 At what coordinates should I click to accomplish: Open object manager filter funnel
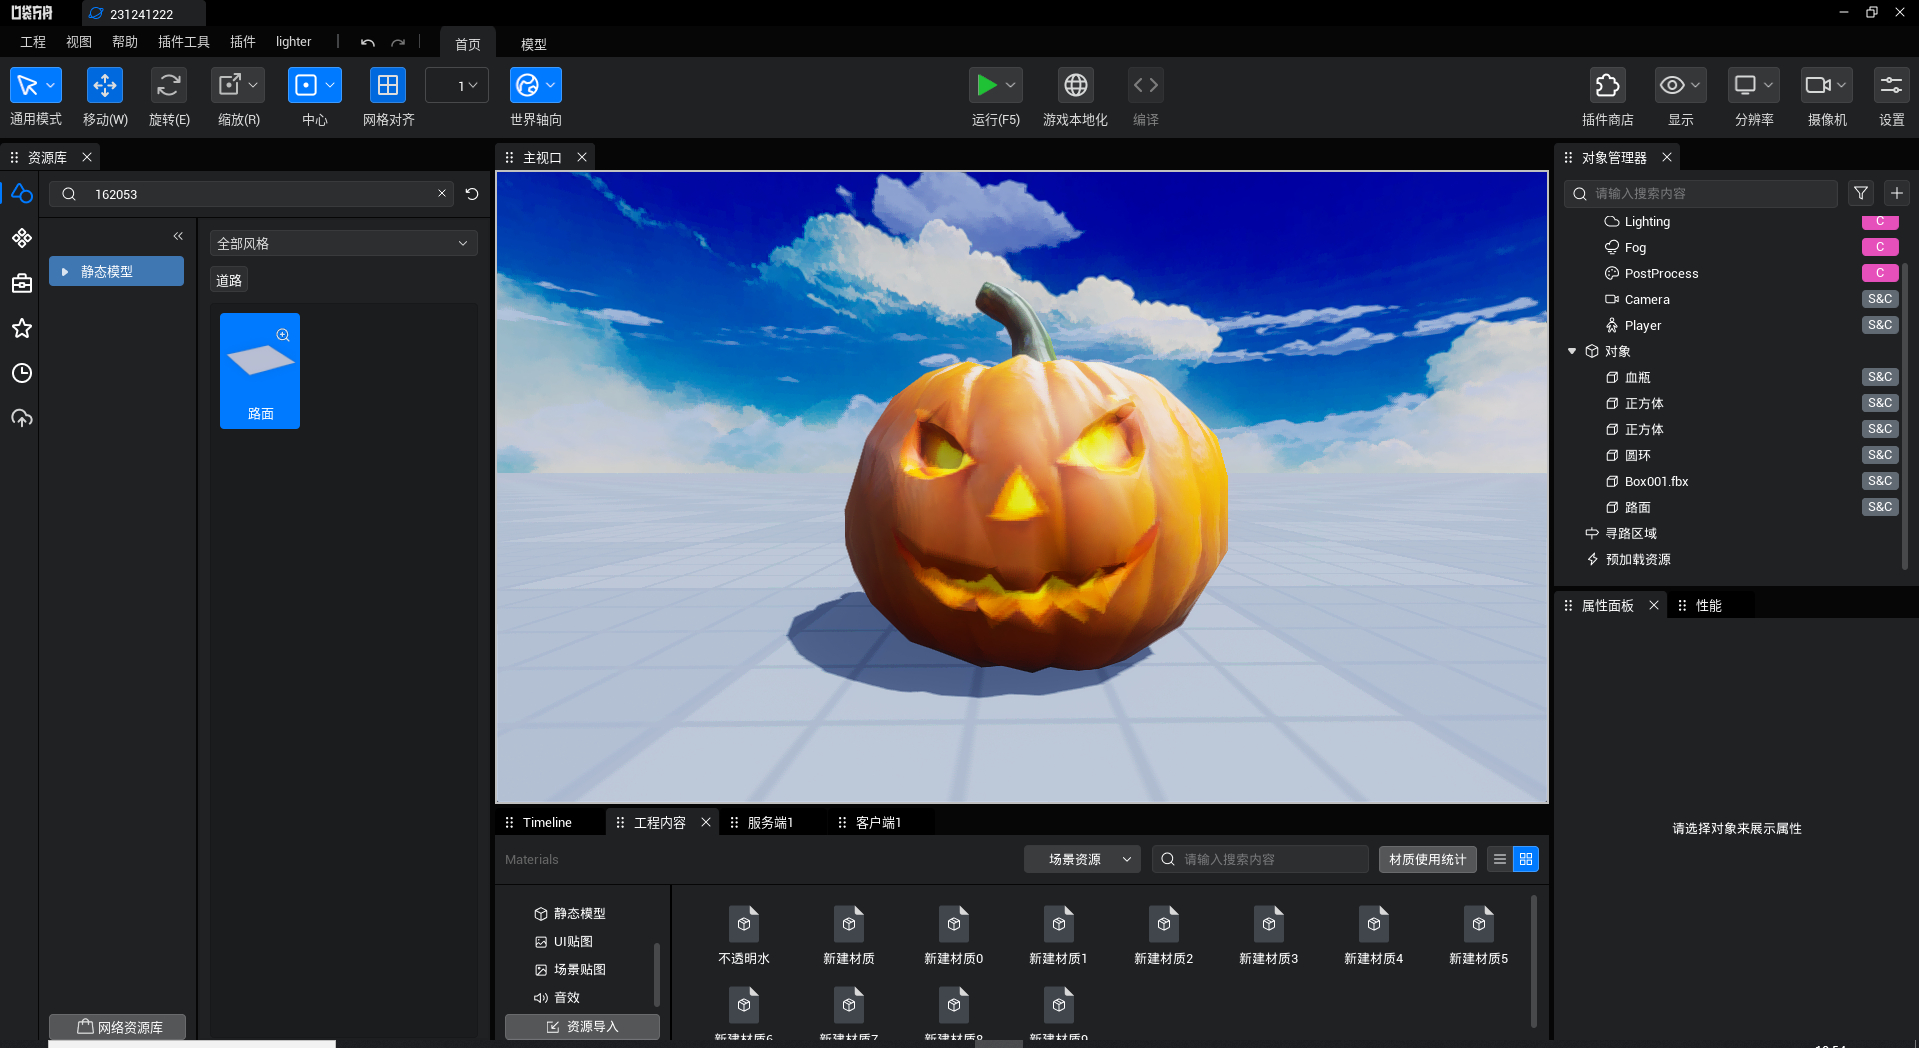click(1861, 193)
